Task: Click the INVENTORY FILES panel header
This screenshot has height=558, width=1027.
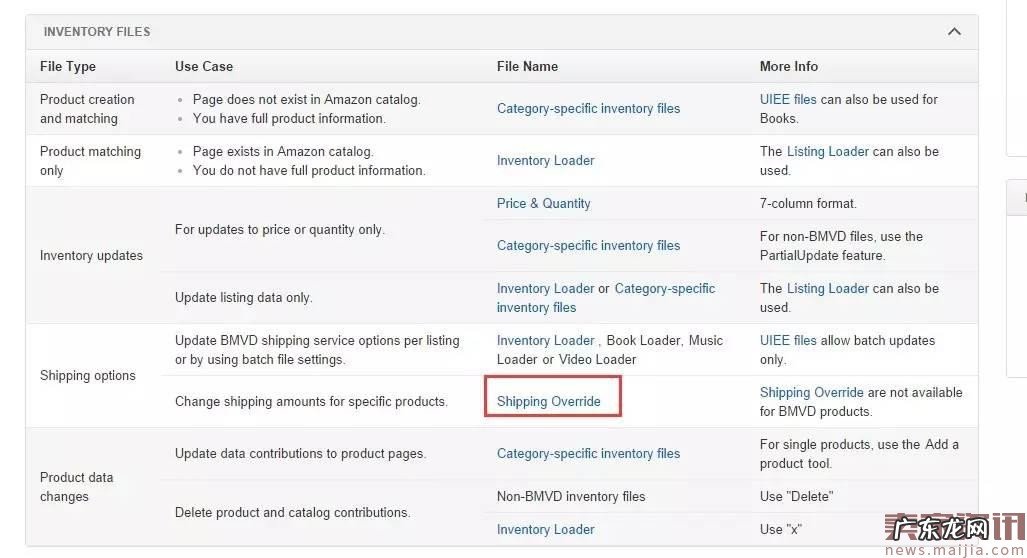Action: 97,32
